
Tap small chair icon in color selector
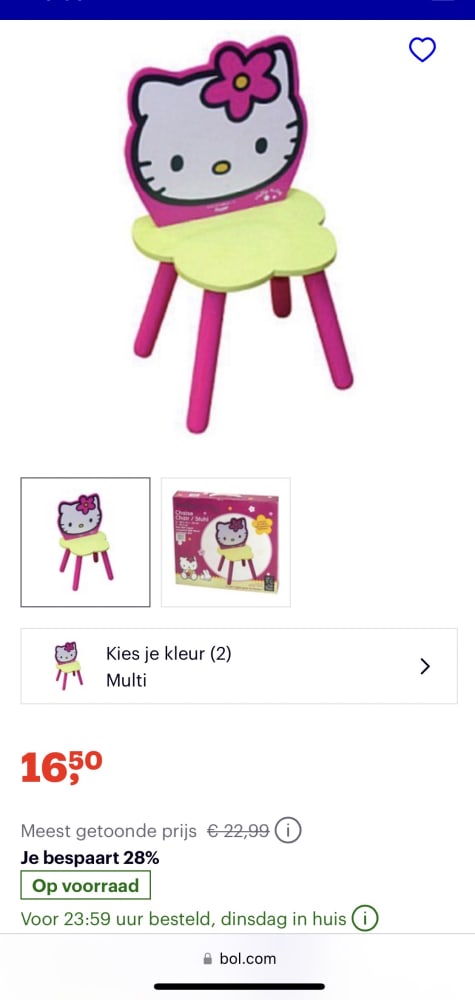(x=68, y=666)
